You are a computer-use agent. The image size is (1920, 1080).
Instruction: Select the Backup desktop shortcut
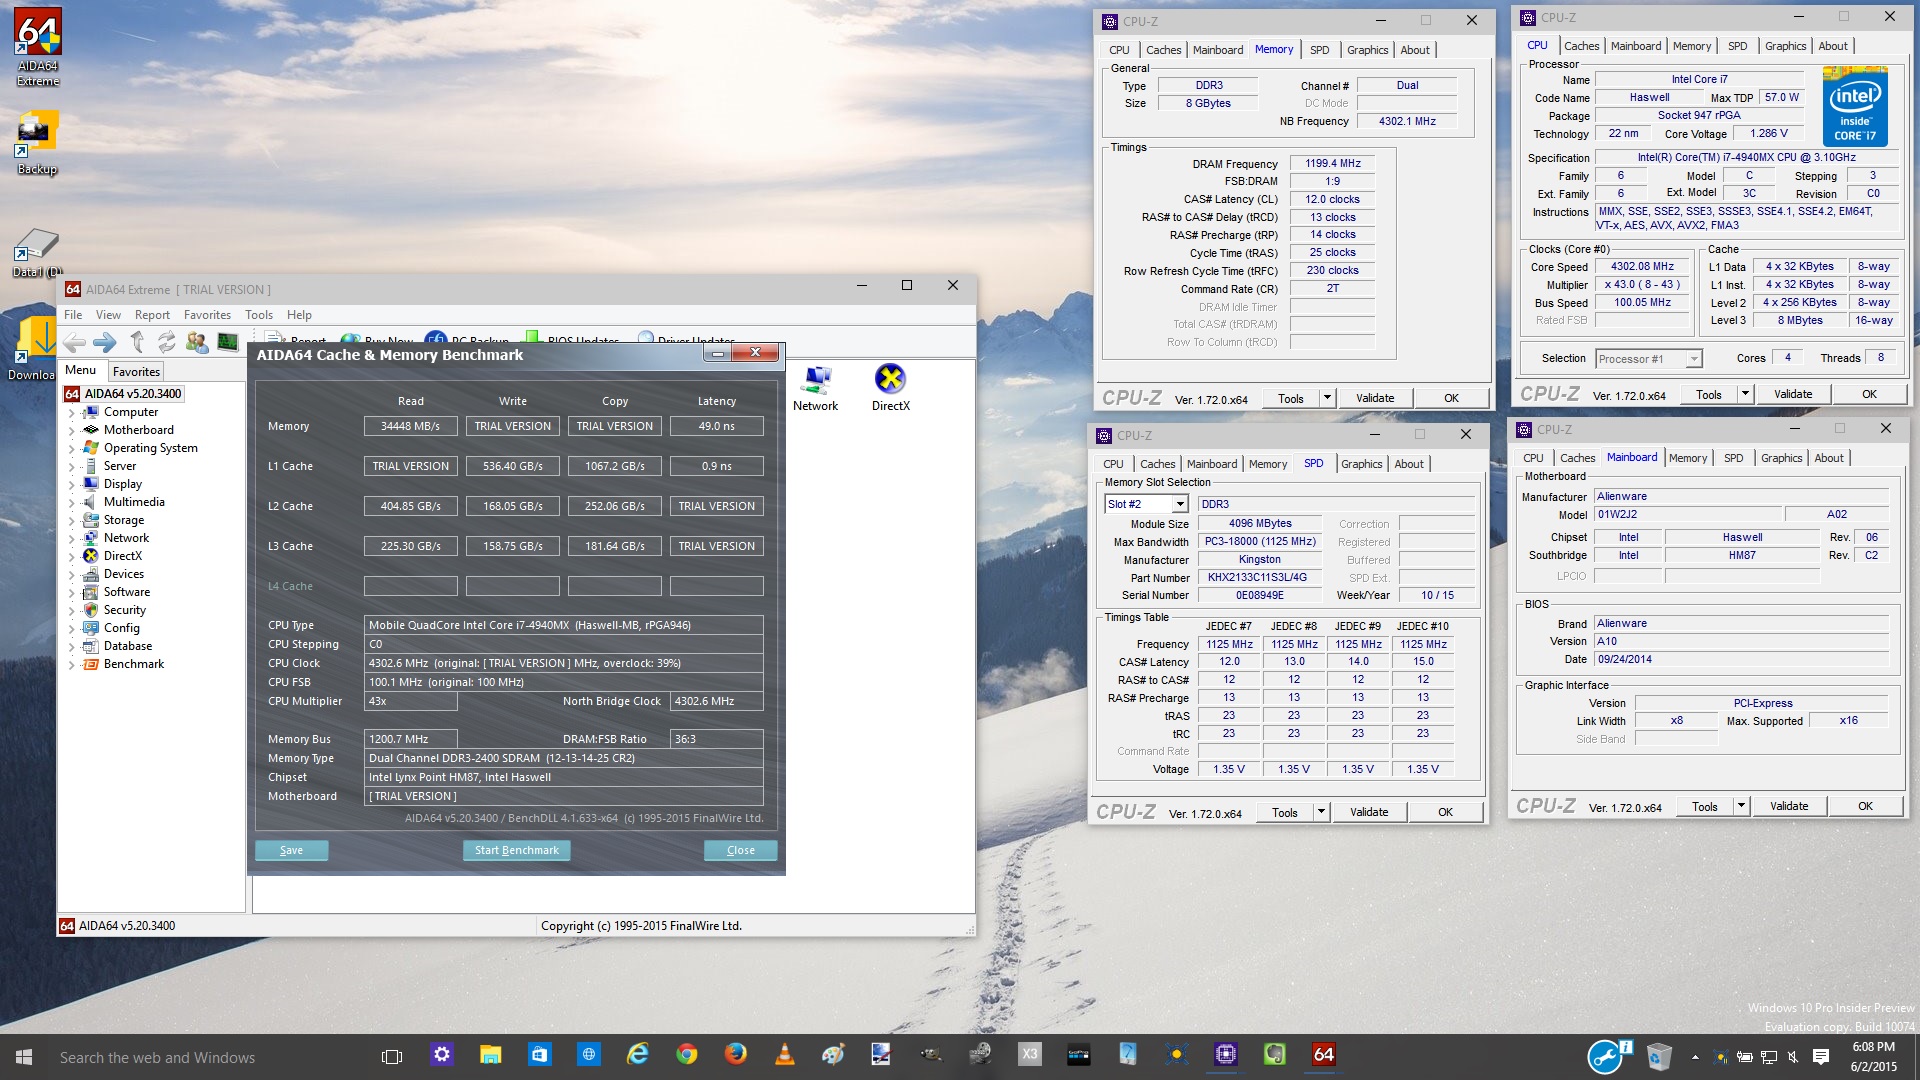click(38, 142)
